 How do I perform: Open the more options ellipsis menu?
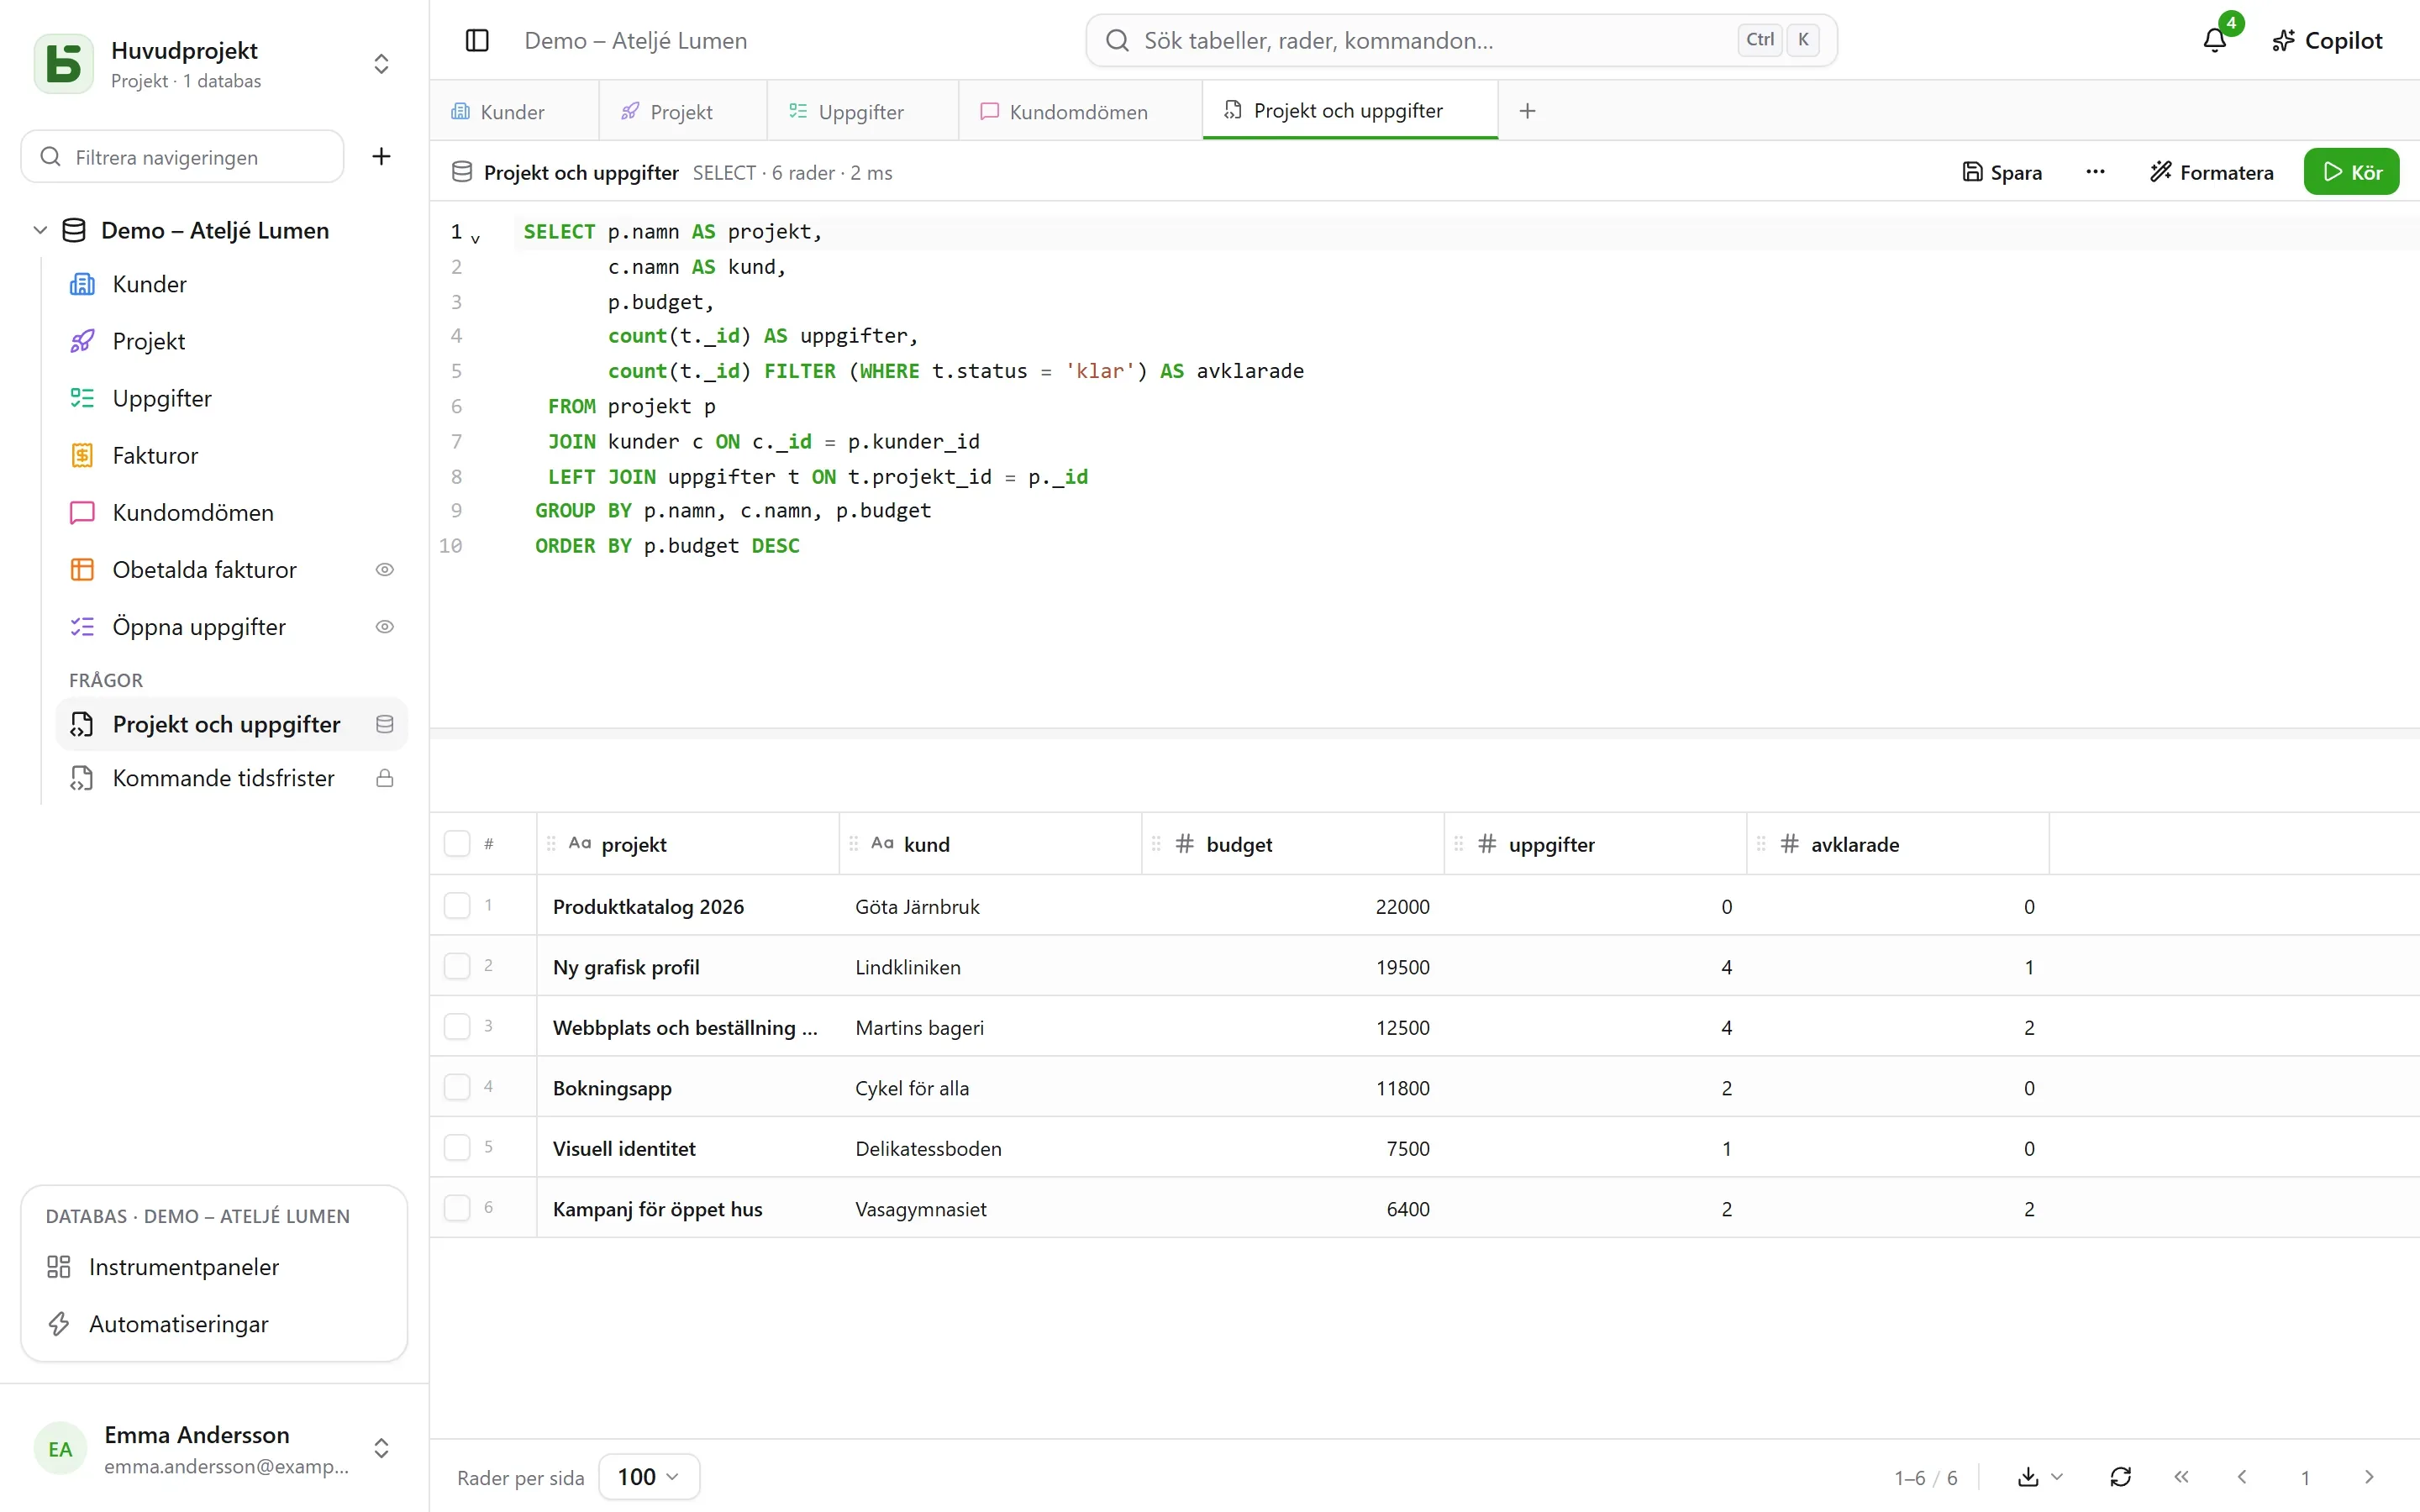2095,172
